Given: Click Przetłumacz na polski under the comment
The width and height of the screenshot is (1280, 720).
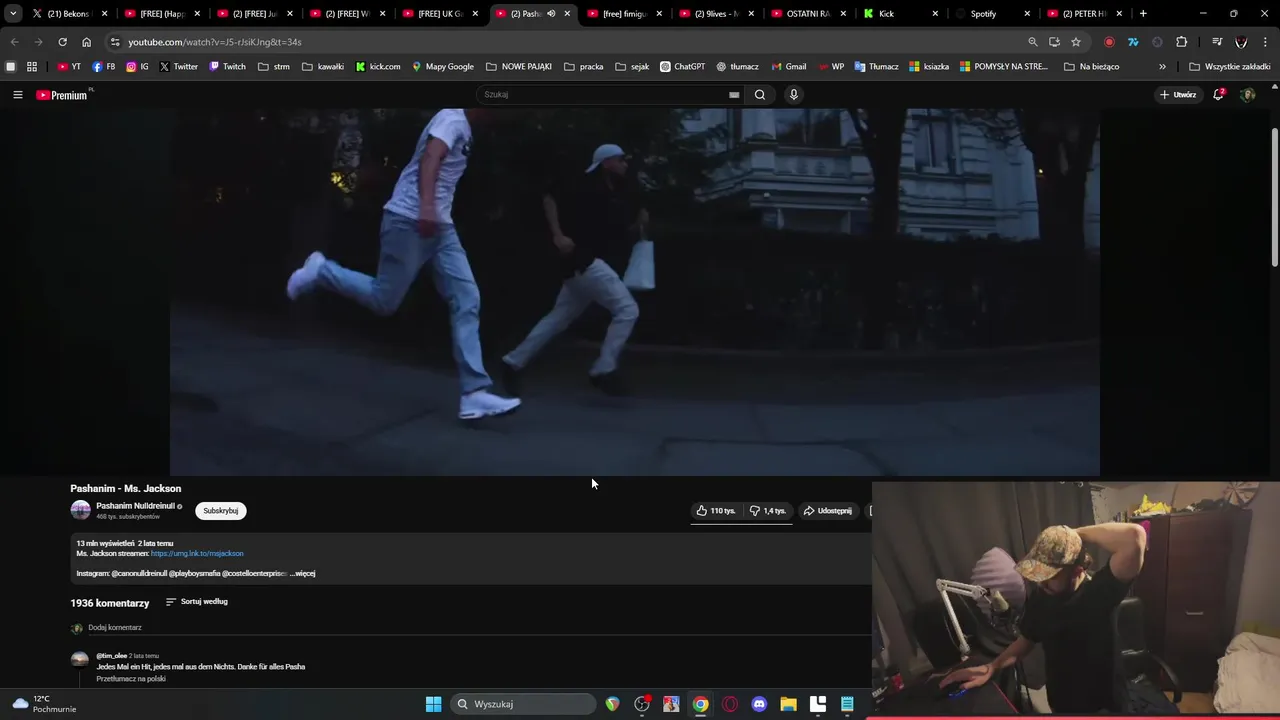Looking at the screenshot, I should point(131,679).
